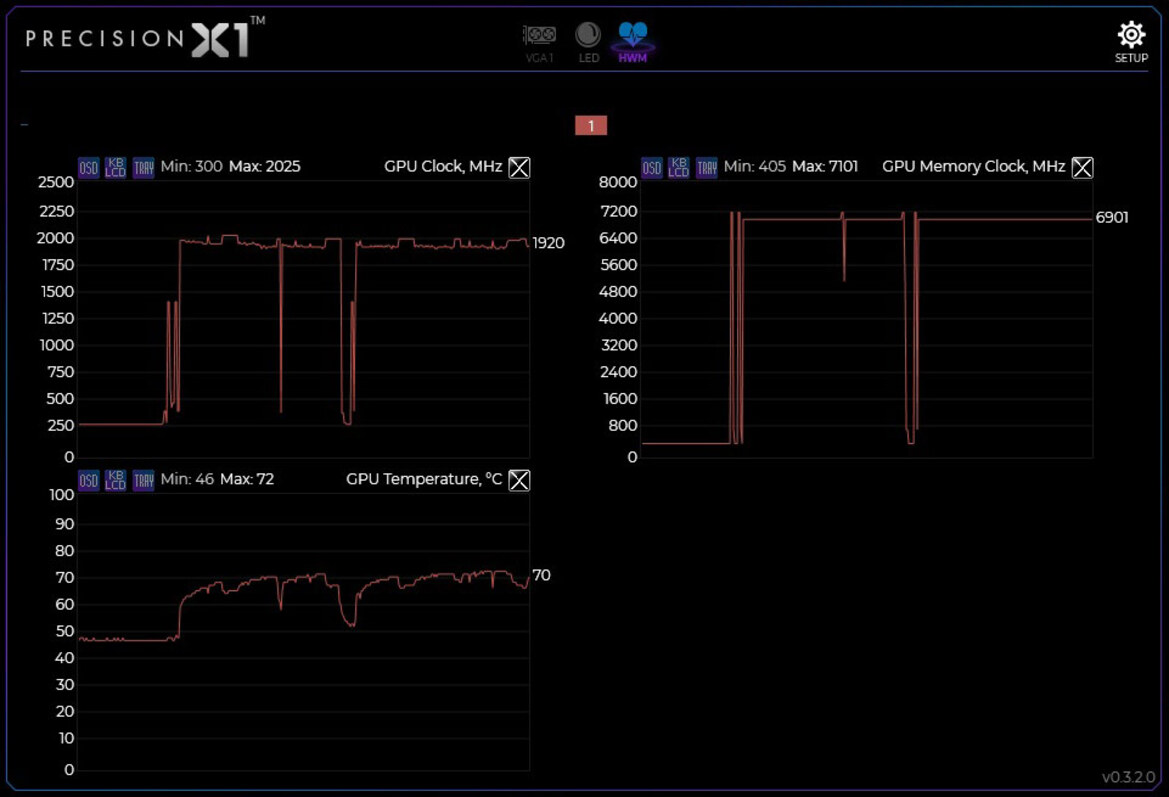Toggle TRAY for GPU Memory Clock graph
1169x797 pixels.
(706, 167)
